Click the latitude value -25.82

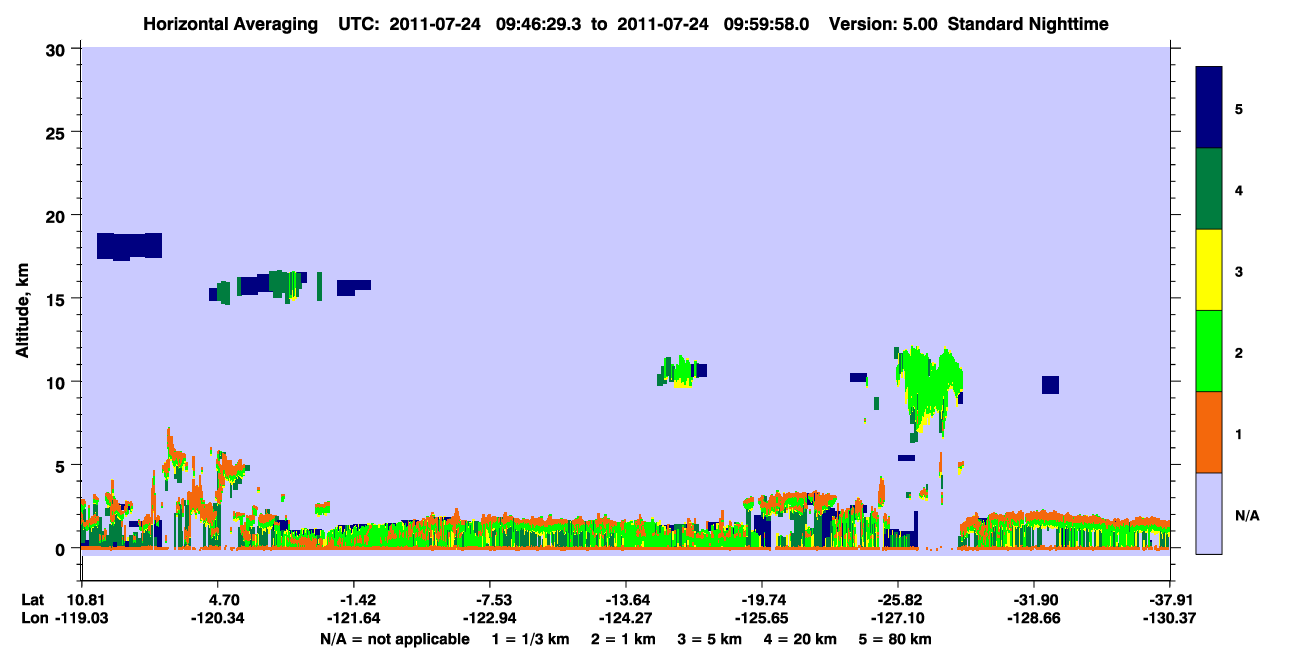(x=898, y=600)
